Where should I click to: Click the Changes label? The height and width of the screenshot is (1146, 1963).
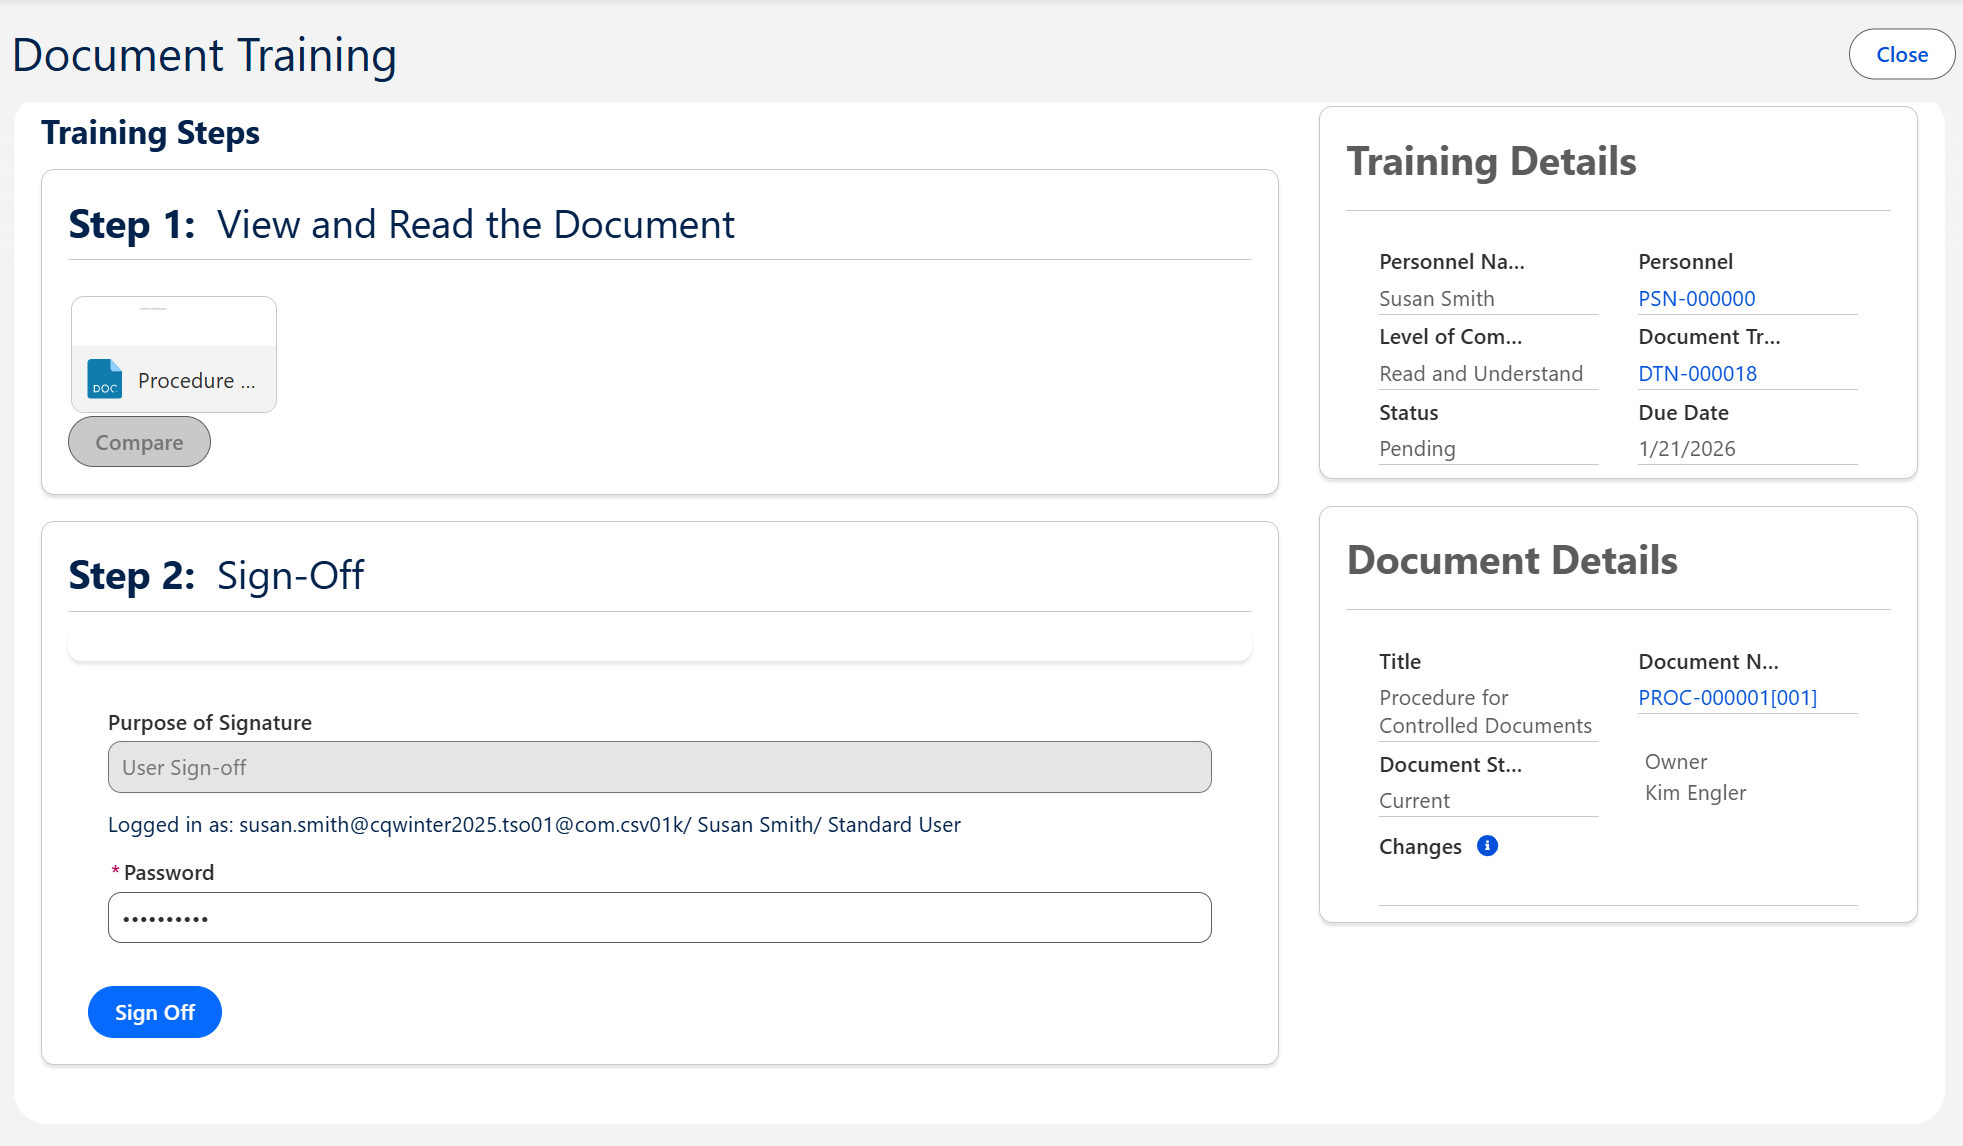1420,847
